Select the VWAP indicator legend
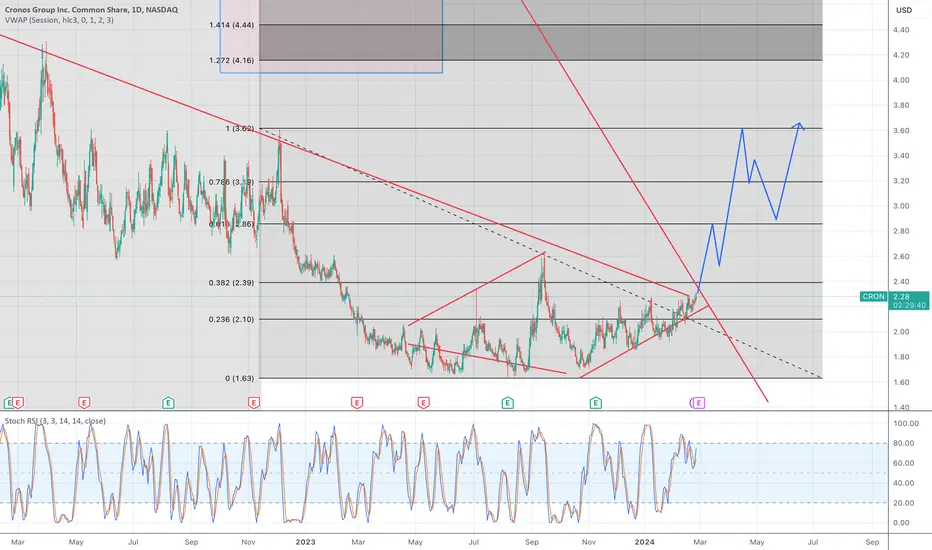 (59, 20)
